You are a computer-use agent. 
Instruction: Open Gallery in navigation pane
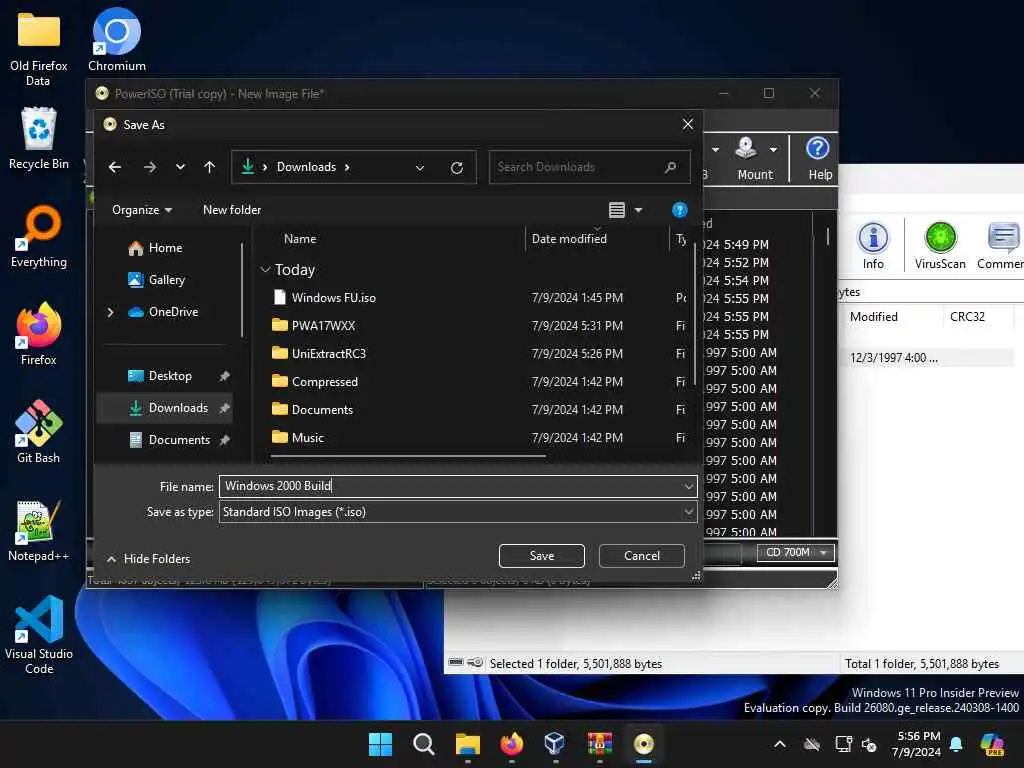[166, 280]
